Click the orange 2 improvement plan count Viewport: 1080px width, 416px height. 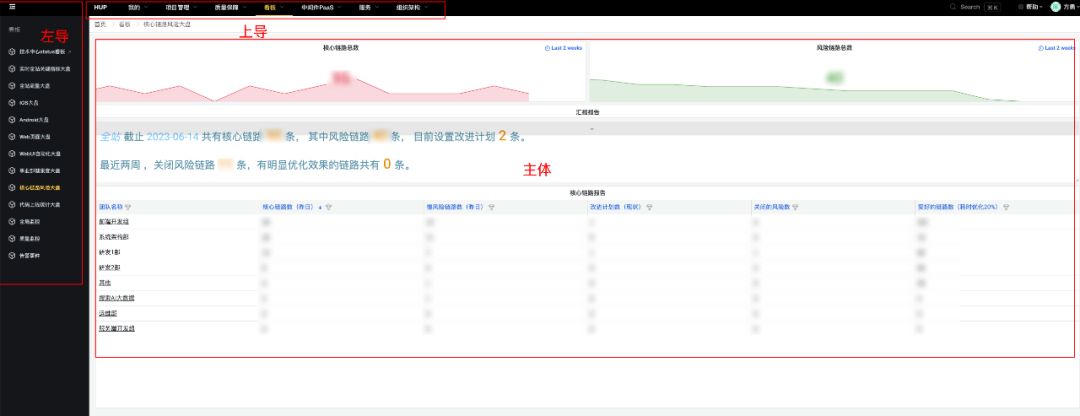coord(502,136)
